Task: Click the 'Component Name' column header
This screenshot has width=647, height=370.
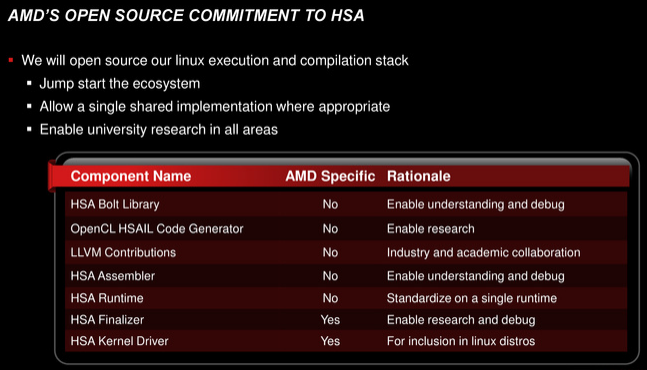Action: click(131, 177)
